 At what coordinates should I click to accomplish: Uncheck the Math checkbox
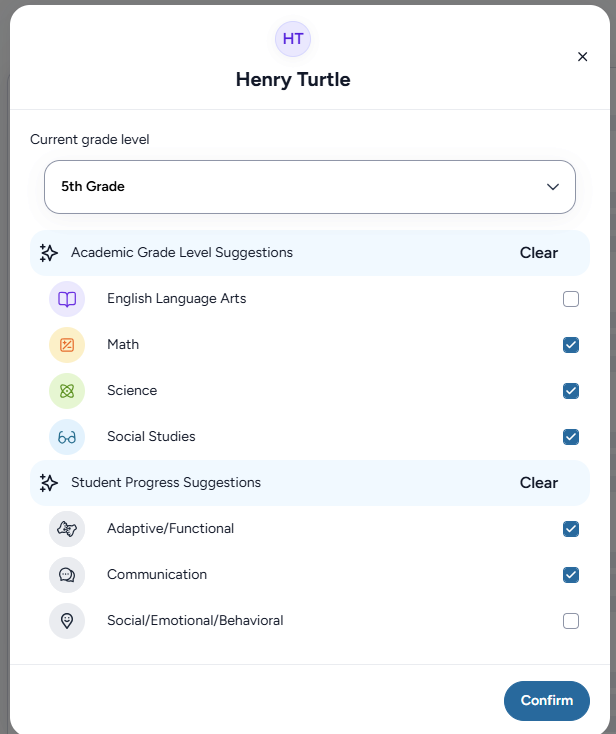click(571, 345)
